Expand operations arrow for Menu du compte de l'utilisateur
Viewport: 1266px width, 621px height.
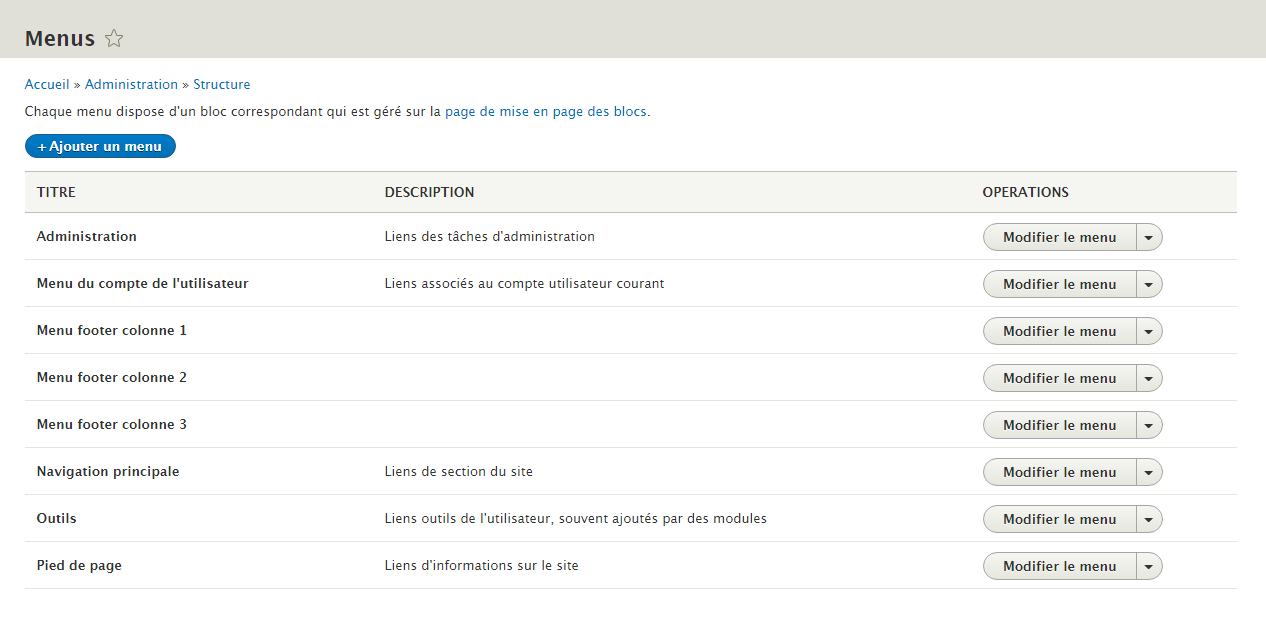(x=1149, y=284)
